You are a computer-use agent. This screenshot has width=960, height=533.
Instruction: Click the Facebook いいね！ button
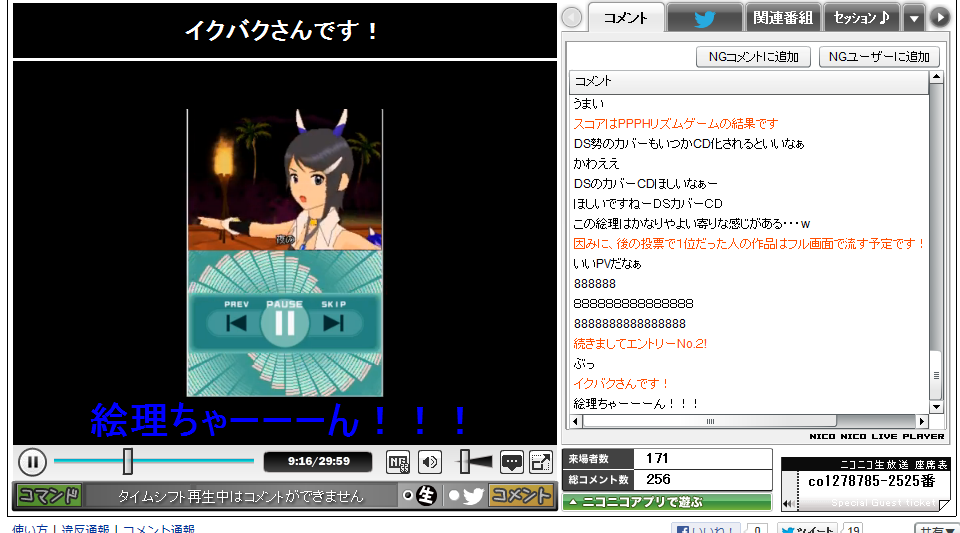pos(706,529)
